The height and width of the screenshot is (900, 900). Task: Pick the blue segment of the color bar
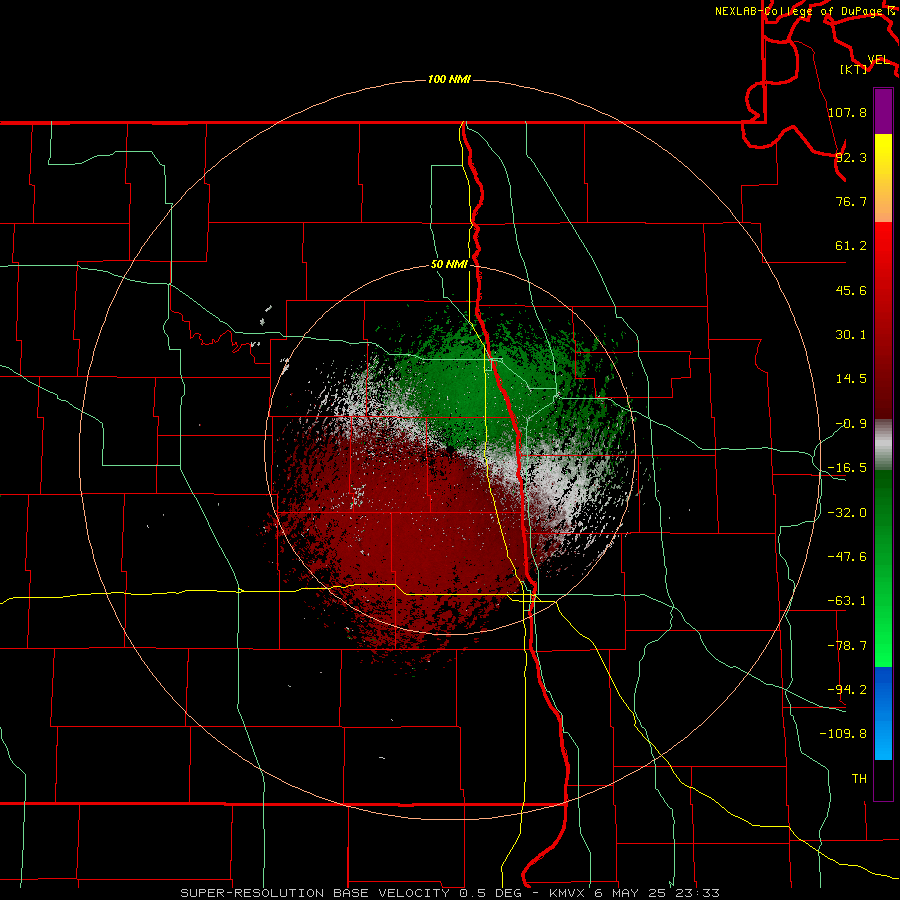click(883, 713)
